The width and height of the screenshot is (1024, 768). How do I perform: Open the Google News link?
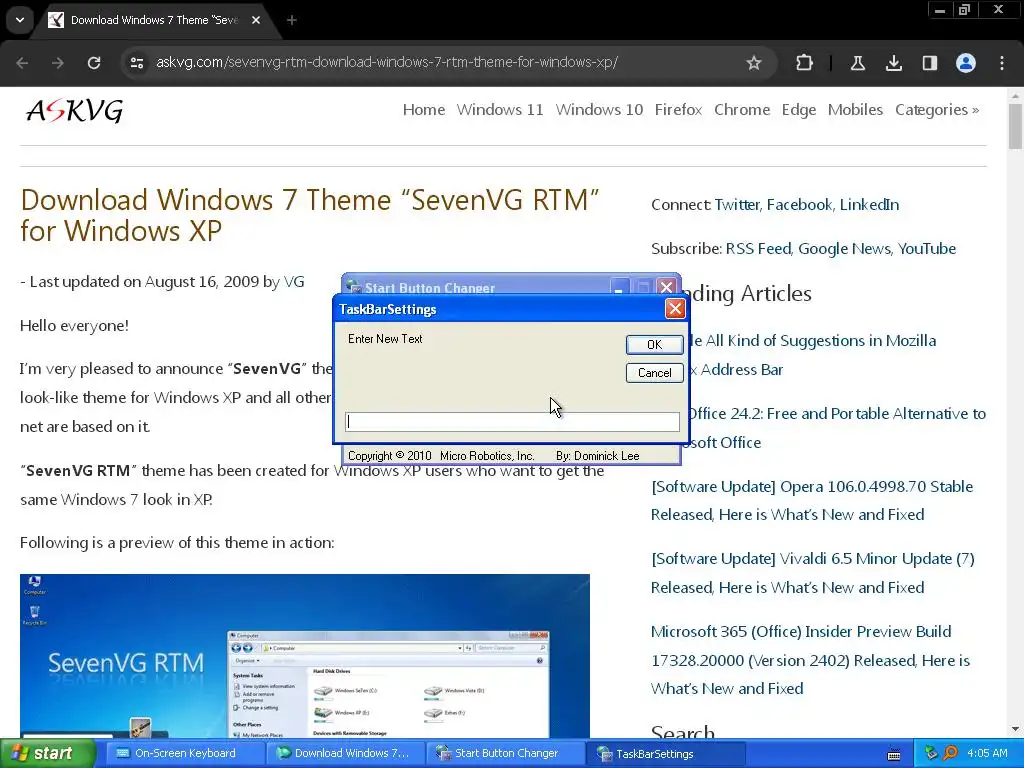coord(844,249)
